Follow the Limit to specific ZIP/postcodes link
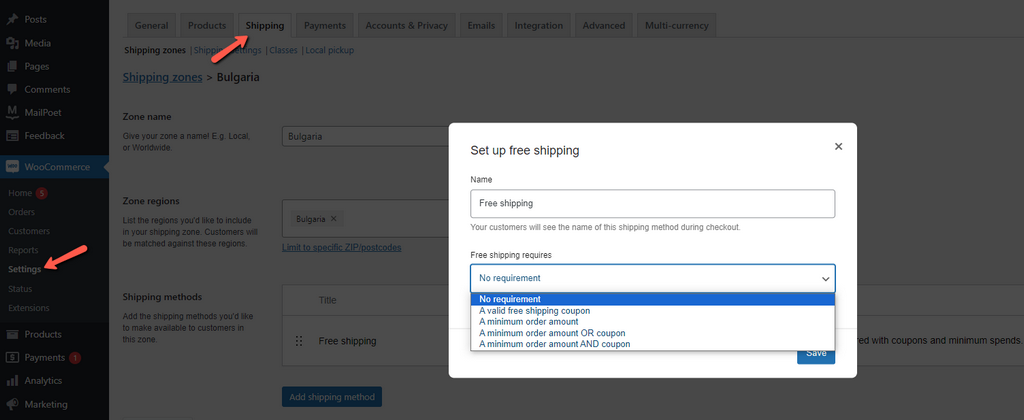Image resolution: width=1024 pixels, height=420 pixels. [341, 247]
